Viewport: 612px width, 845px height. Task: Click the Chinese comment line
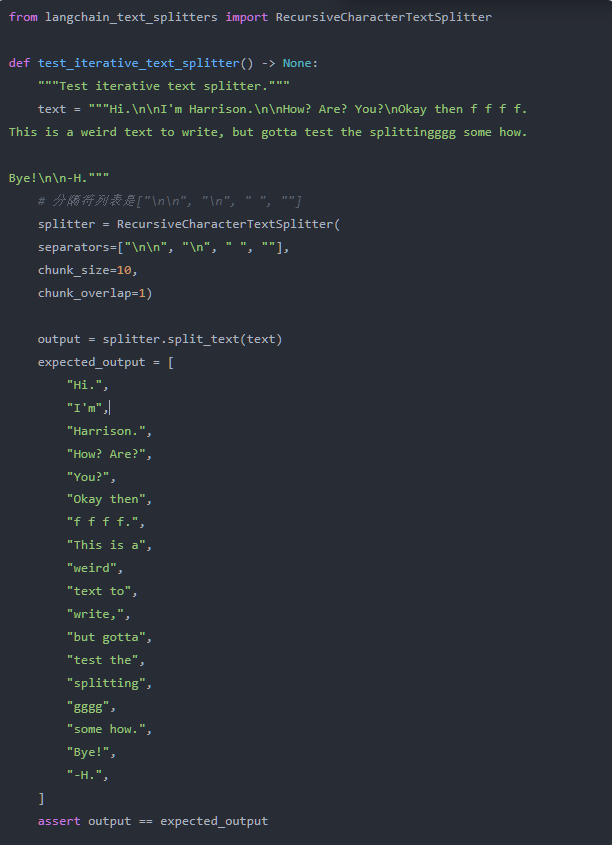170,201
